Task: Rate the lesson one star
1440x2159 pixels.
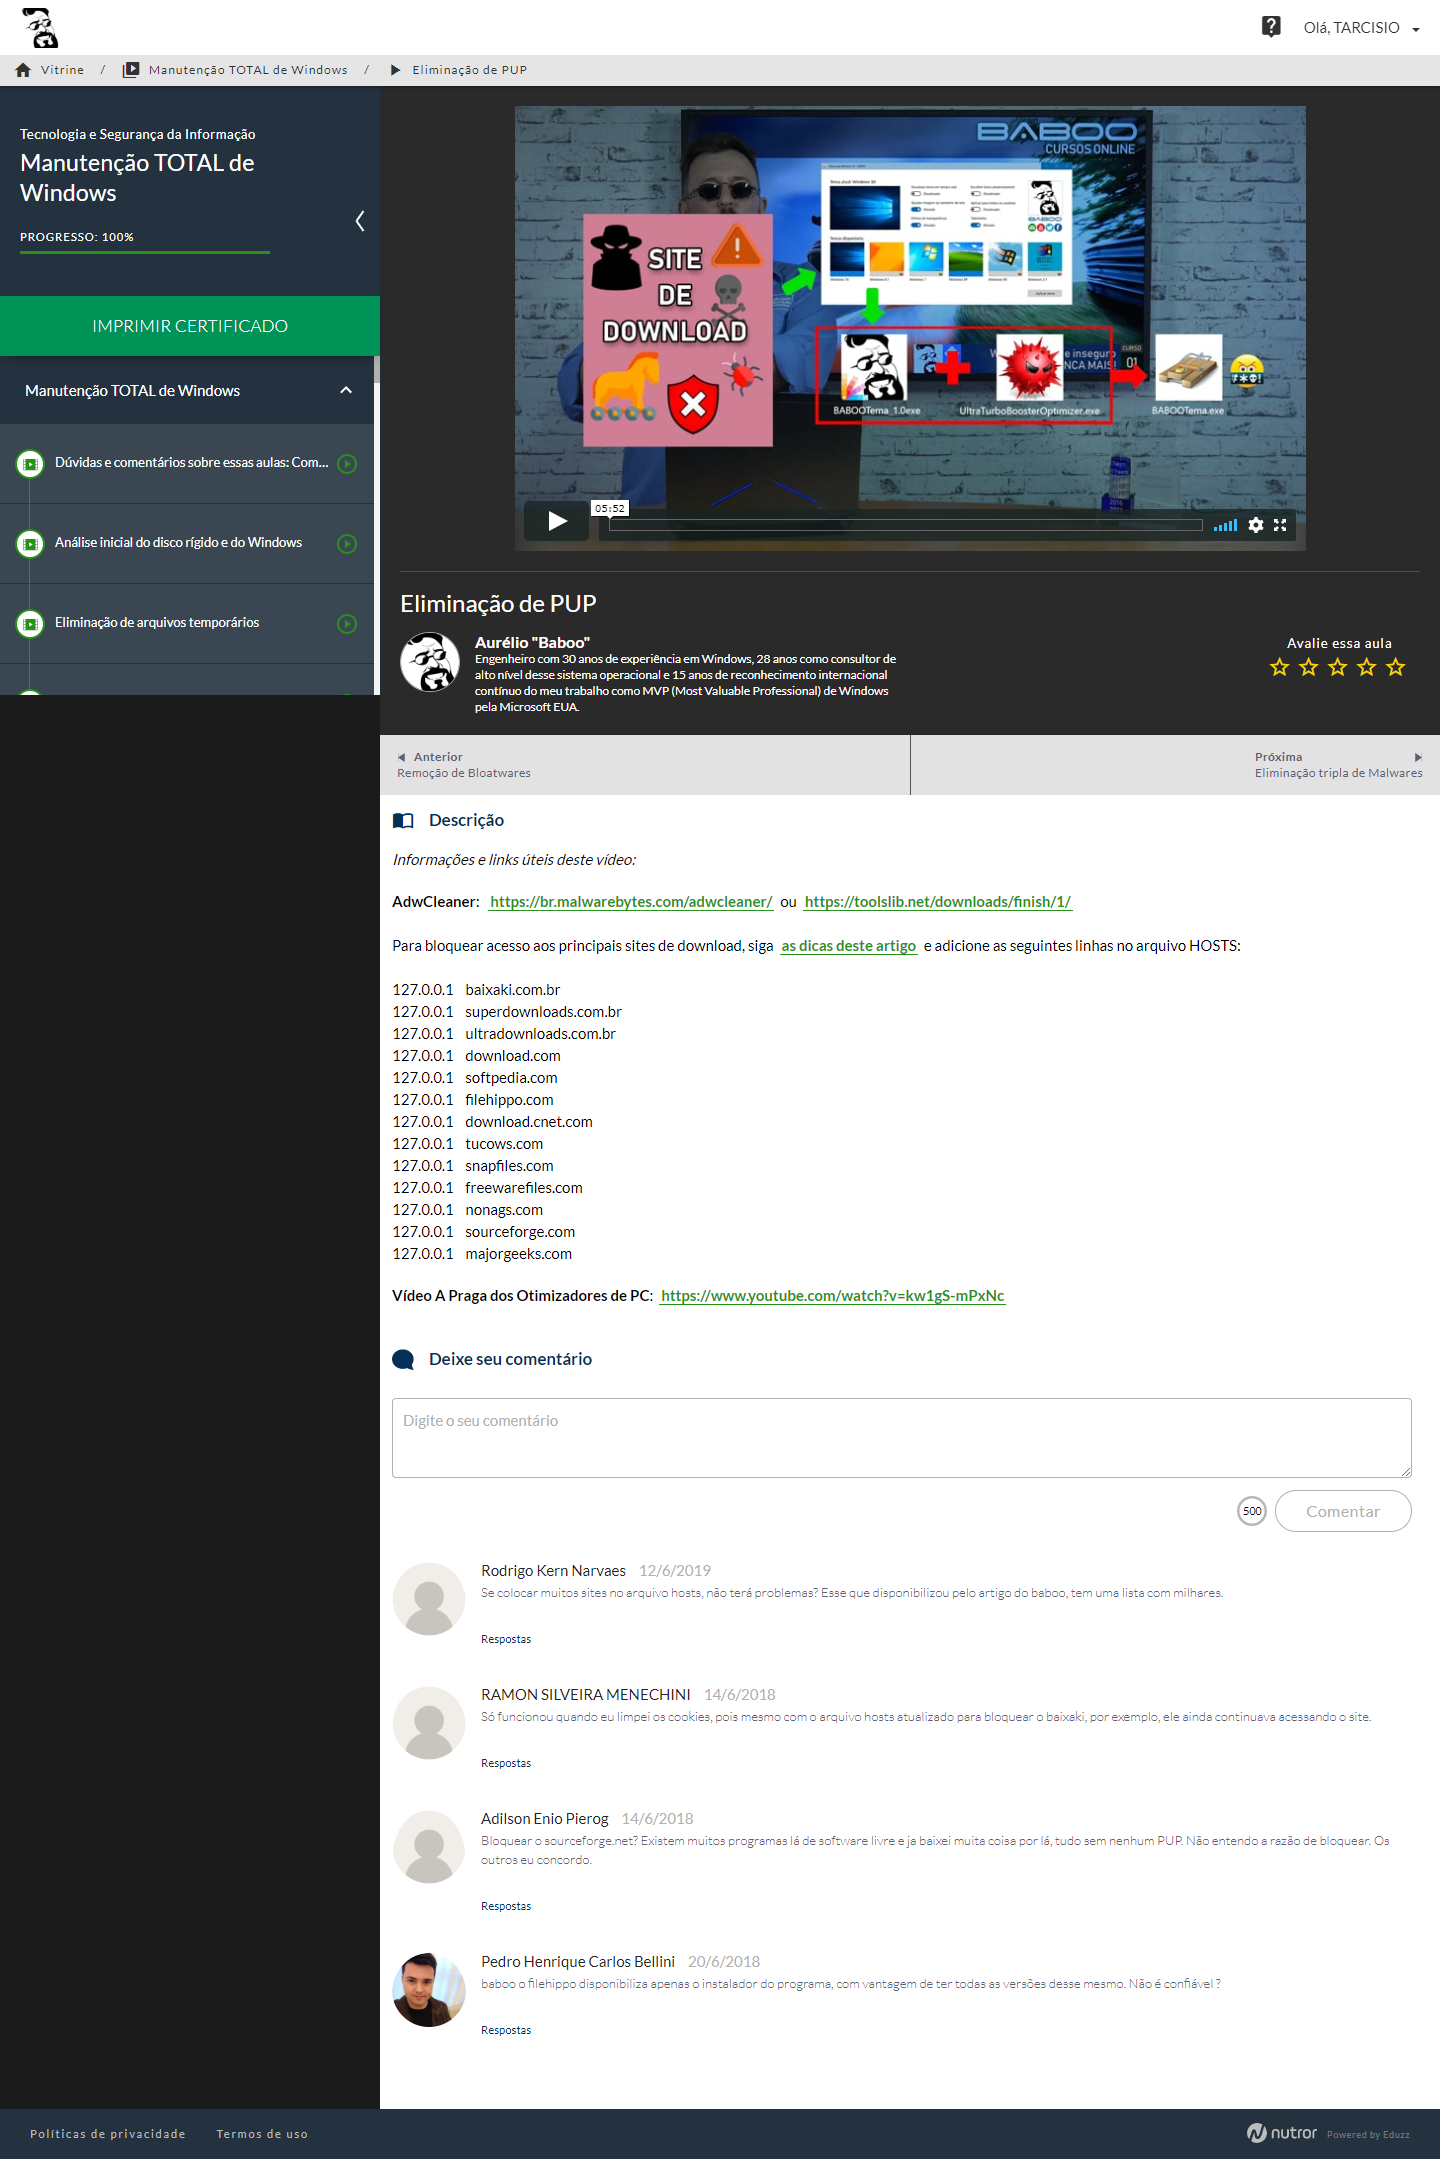Action: [x=1279, y=667]
